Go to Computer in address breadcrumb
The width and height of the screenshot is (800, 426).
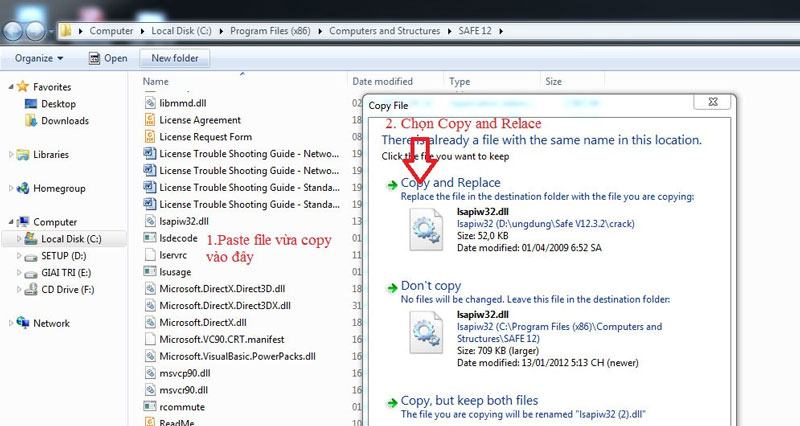pyautogui.click(x=111, y=31)
